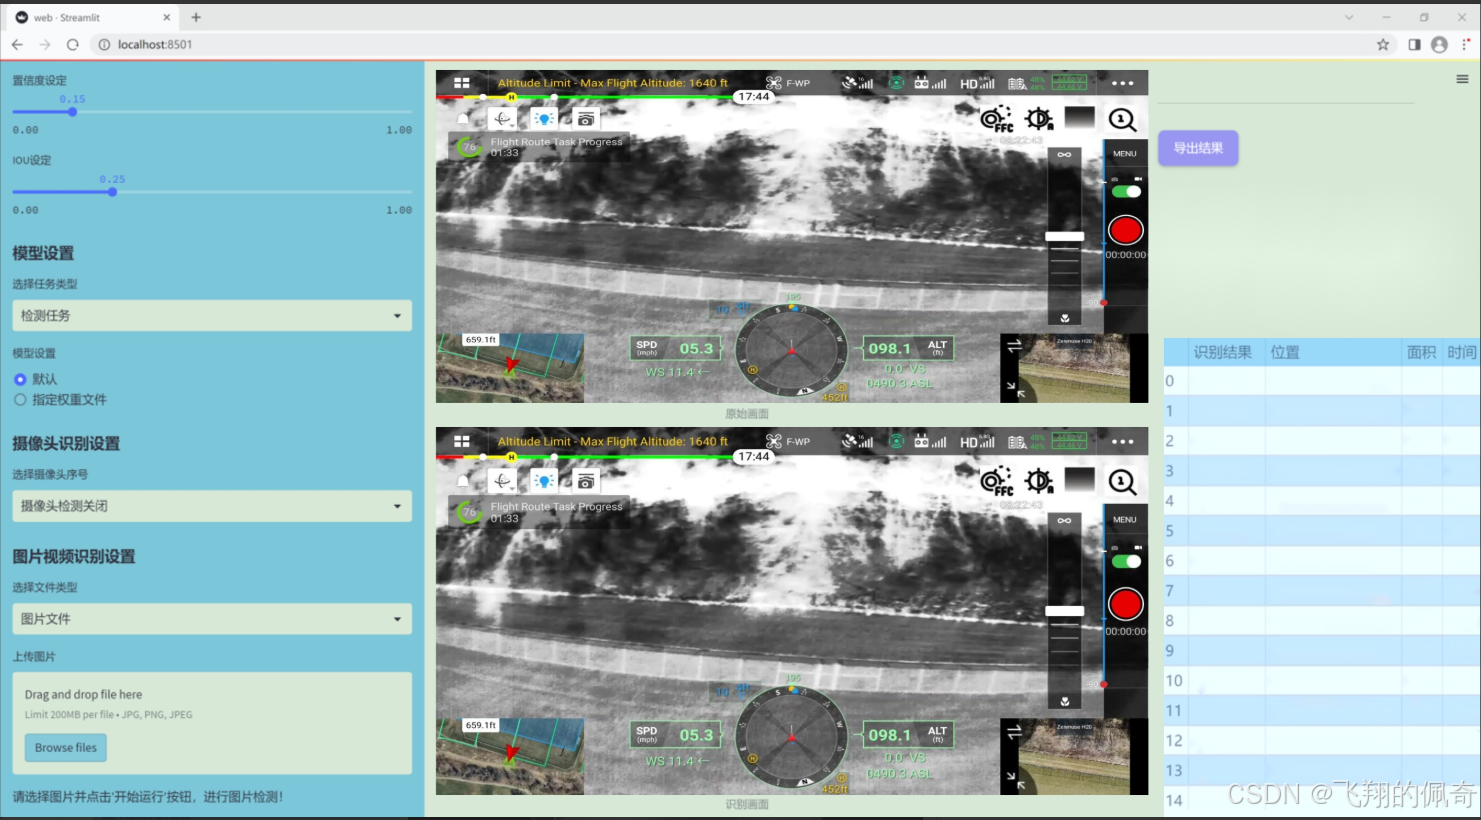Click the ALT 098.1 readout in original image

(908, 348)
